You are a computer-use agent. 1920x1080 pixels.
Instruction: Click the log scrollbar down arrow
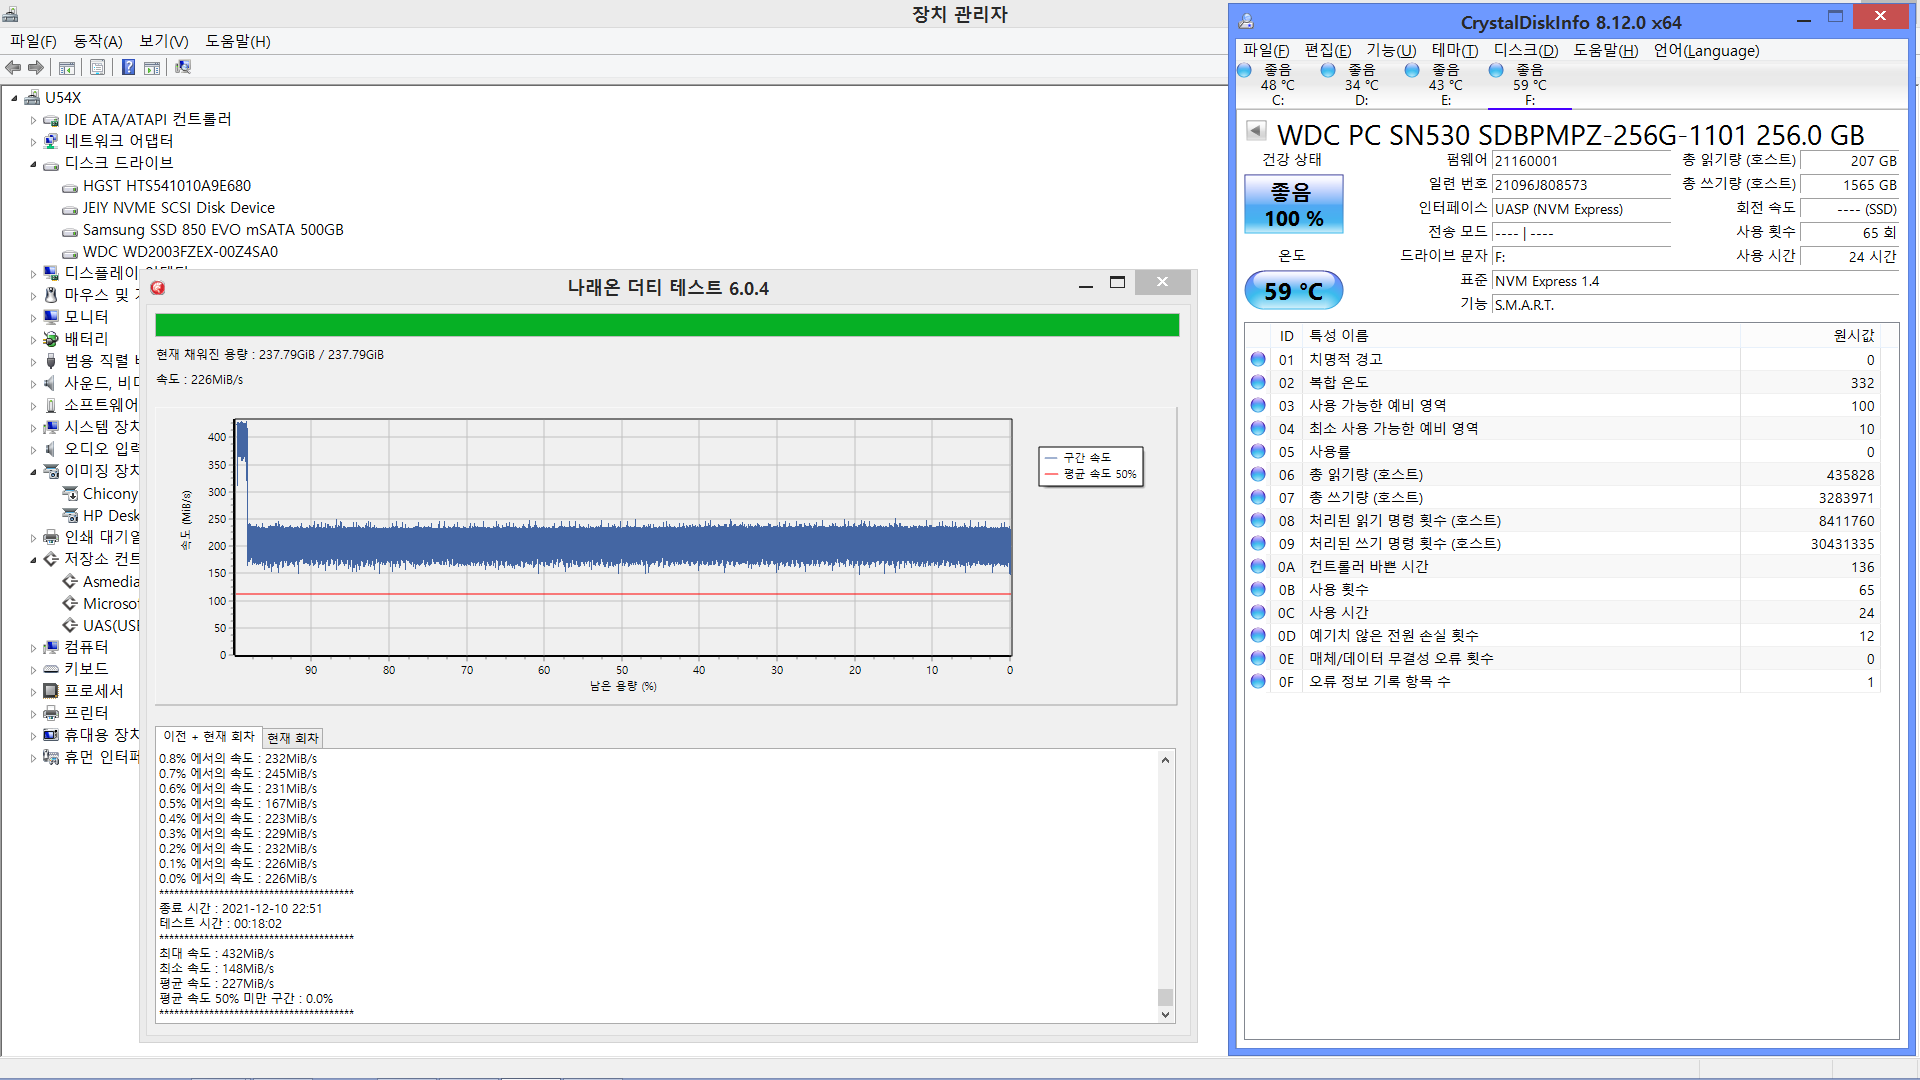tap(1165, 1014)
